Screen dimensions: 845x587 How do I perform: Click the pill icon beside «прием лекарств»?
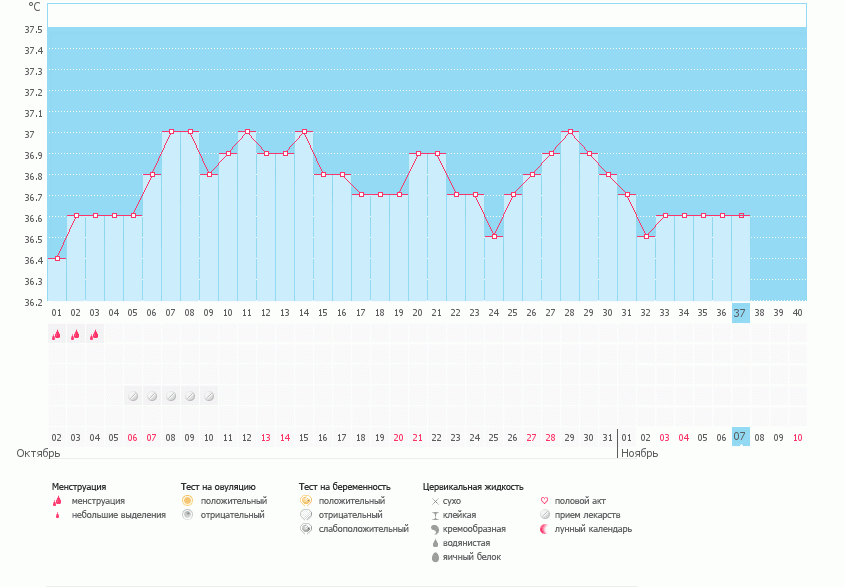[544, 515]
